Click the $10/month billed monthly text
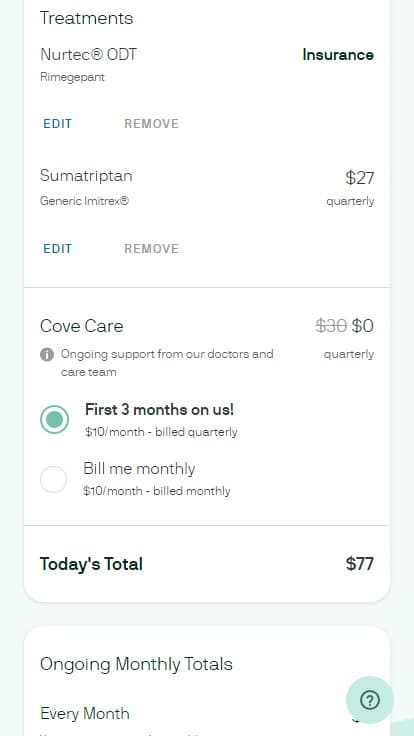This screenshot has width=414, height=736. 157,491
